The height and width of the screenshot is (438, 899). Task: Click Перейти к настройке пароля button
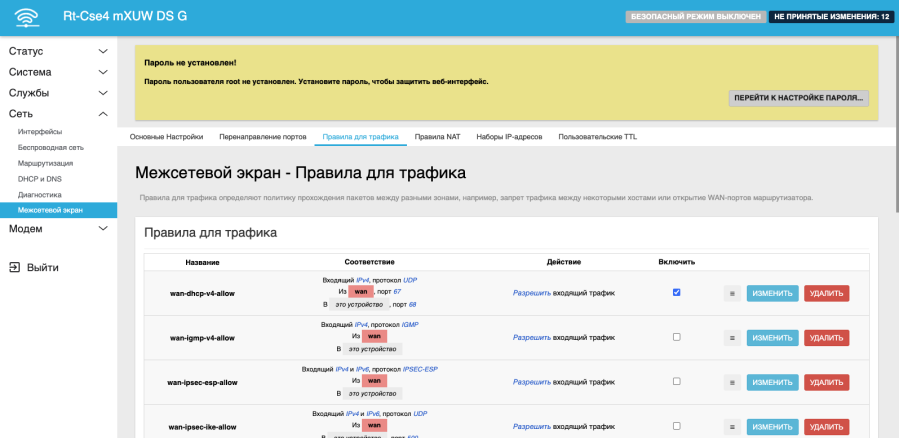pos(798,97)
